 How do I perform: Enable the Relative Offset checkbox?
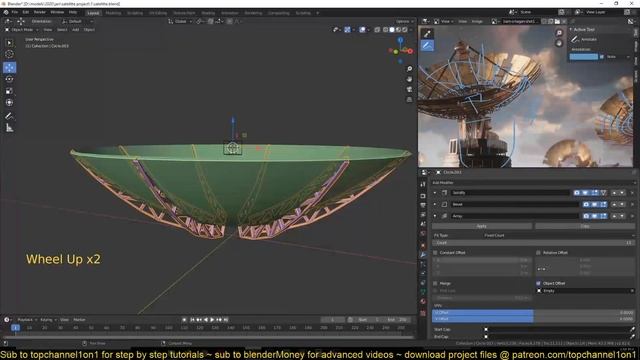pos(538,253)
